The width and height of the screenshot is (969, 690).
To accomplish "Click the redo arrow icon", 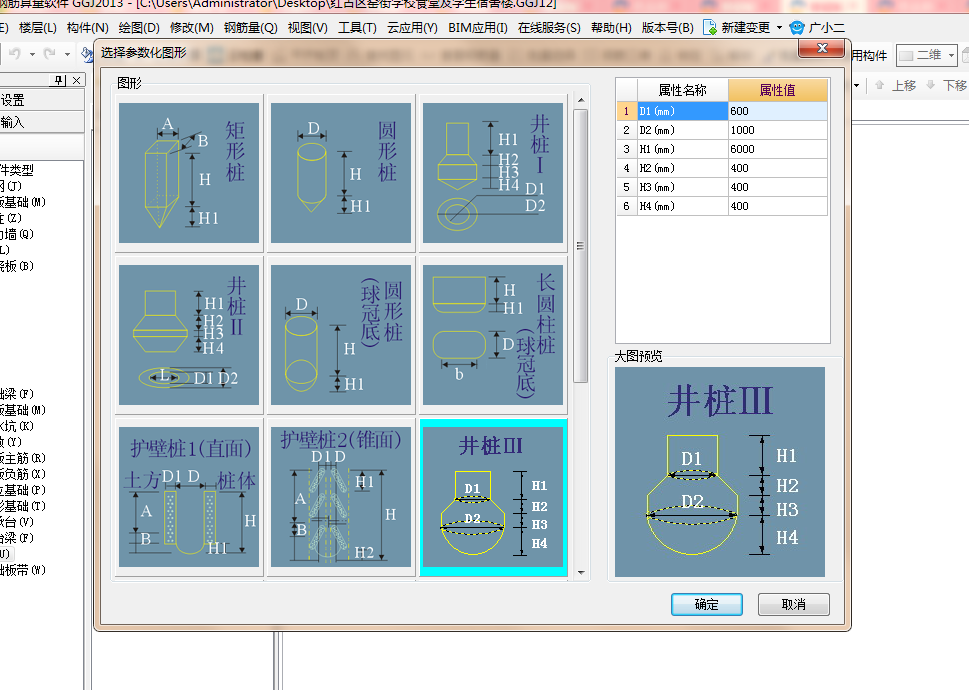I will [50, 54].
